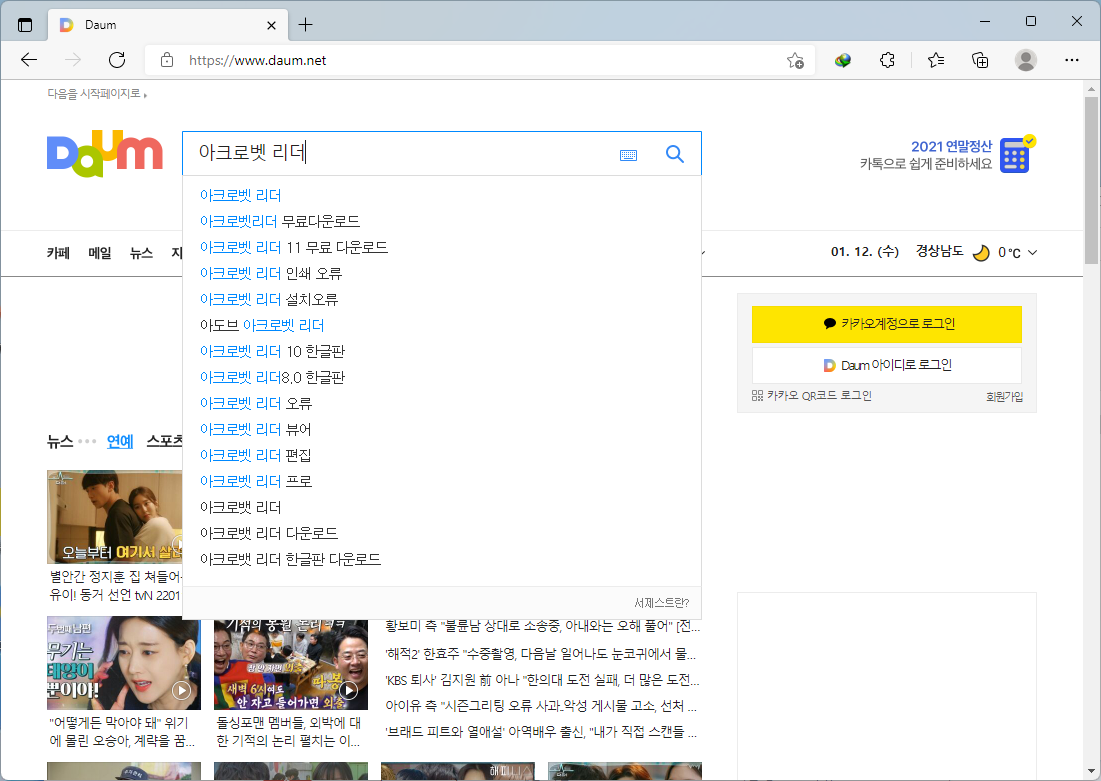Select suggestion 아크로벳 리더 오류

(x=256, y=403)
